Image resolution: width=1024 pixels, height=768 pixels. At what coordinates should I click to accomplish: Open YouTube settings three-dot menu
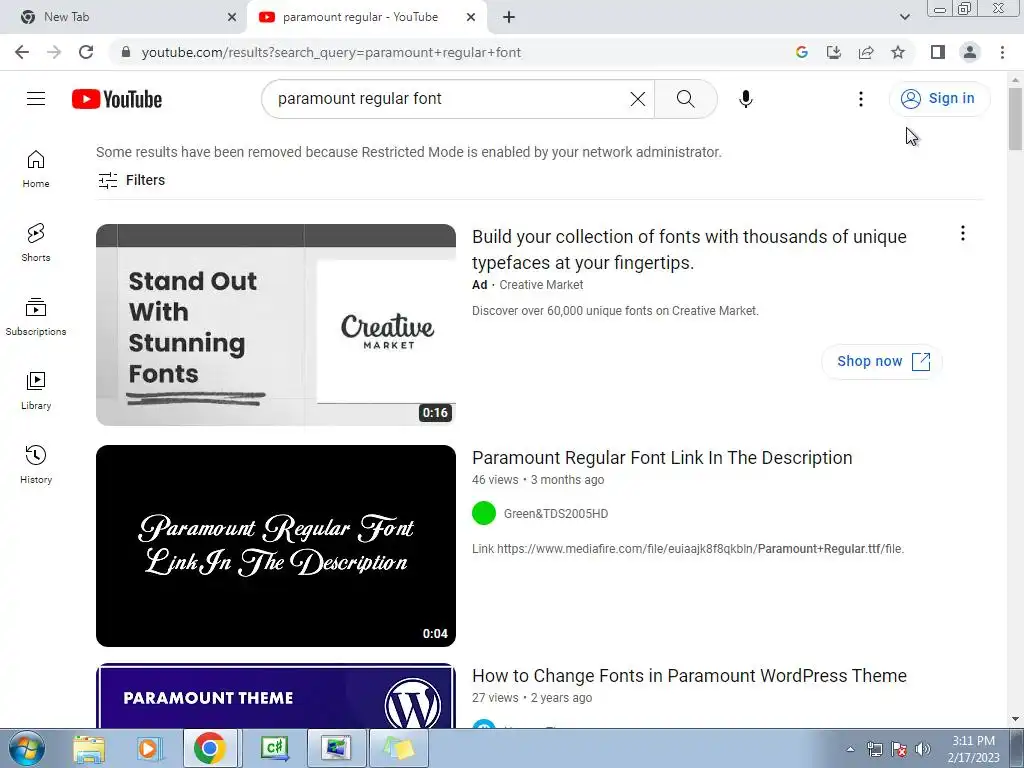[x=861, y=99]
